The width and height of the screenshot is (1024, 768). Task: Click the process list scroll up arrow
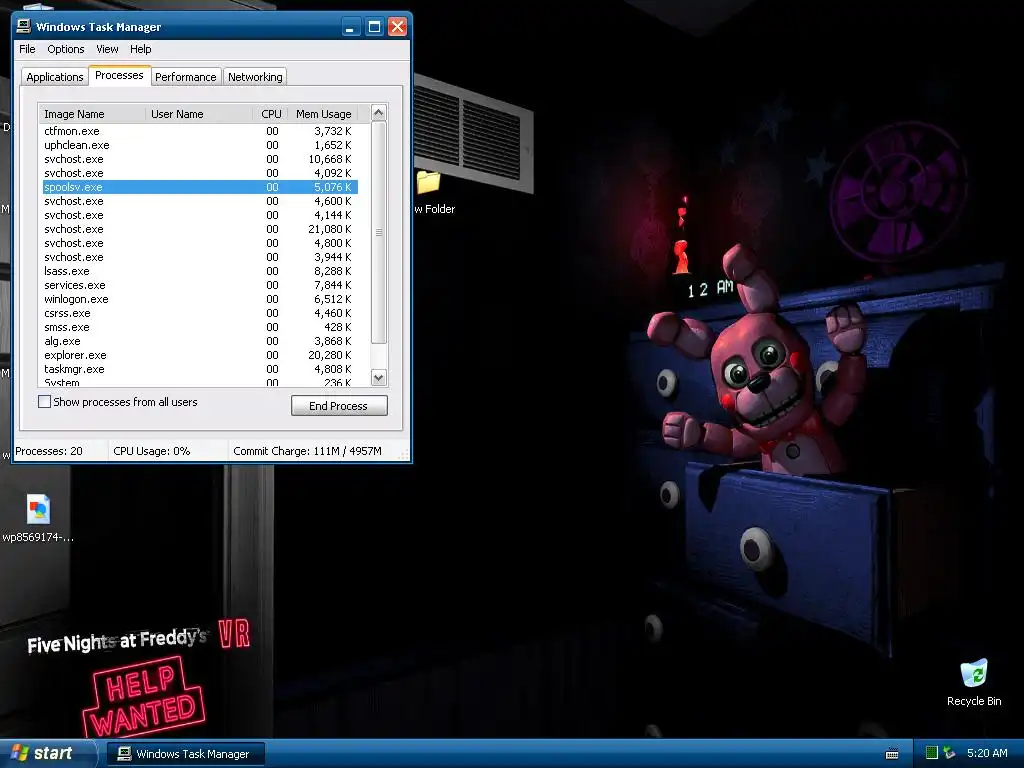(379, 113)
